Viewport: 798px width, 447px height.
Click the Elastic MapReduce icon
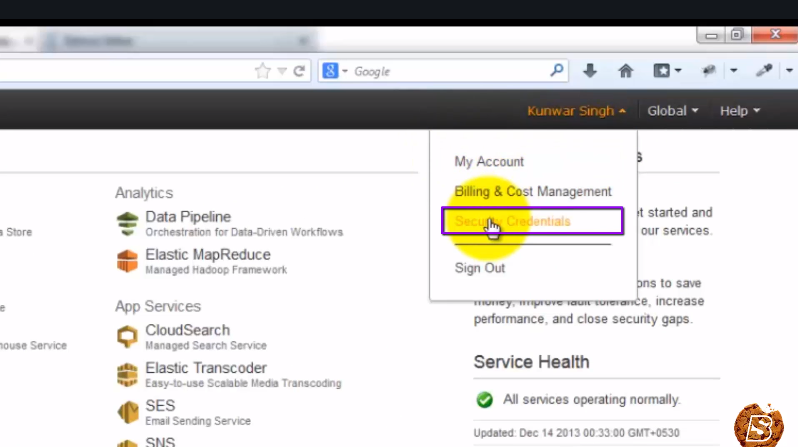pos(127,261)
